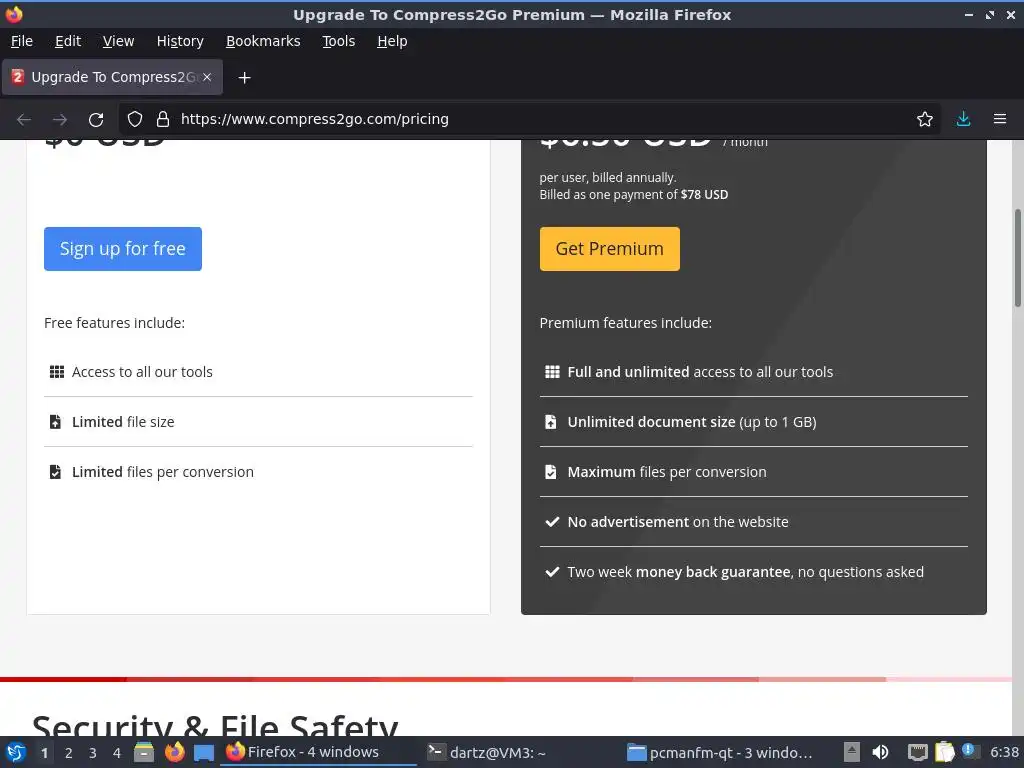
Task: Click the Sign up for free button
Action: click(123, 249)
